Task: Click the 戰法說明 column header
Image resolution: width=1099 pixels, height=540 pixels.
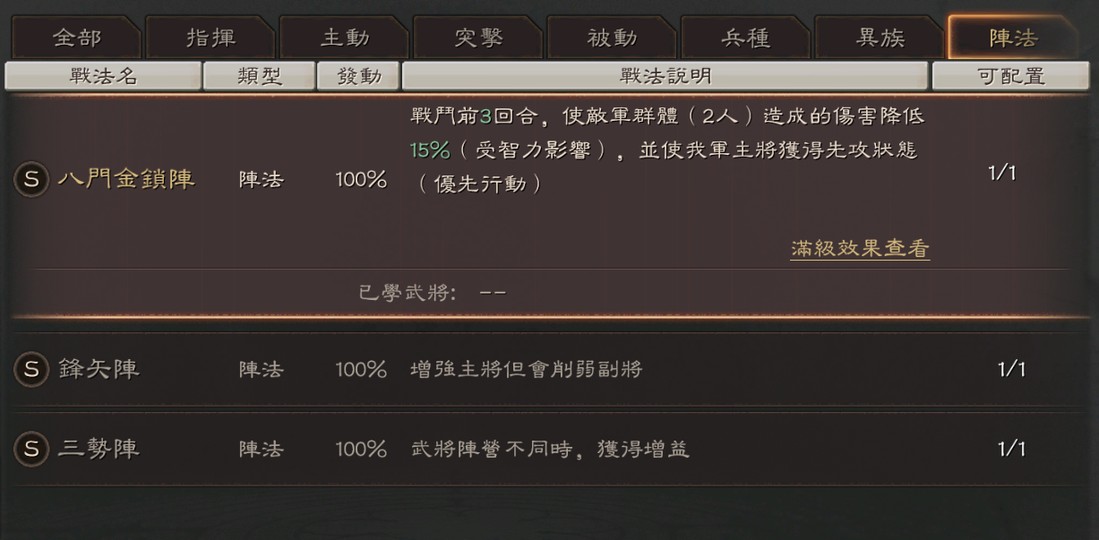Action: [665, 76]
